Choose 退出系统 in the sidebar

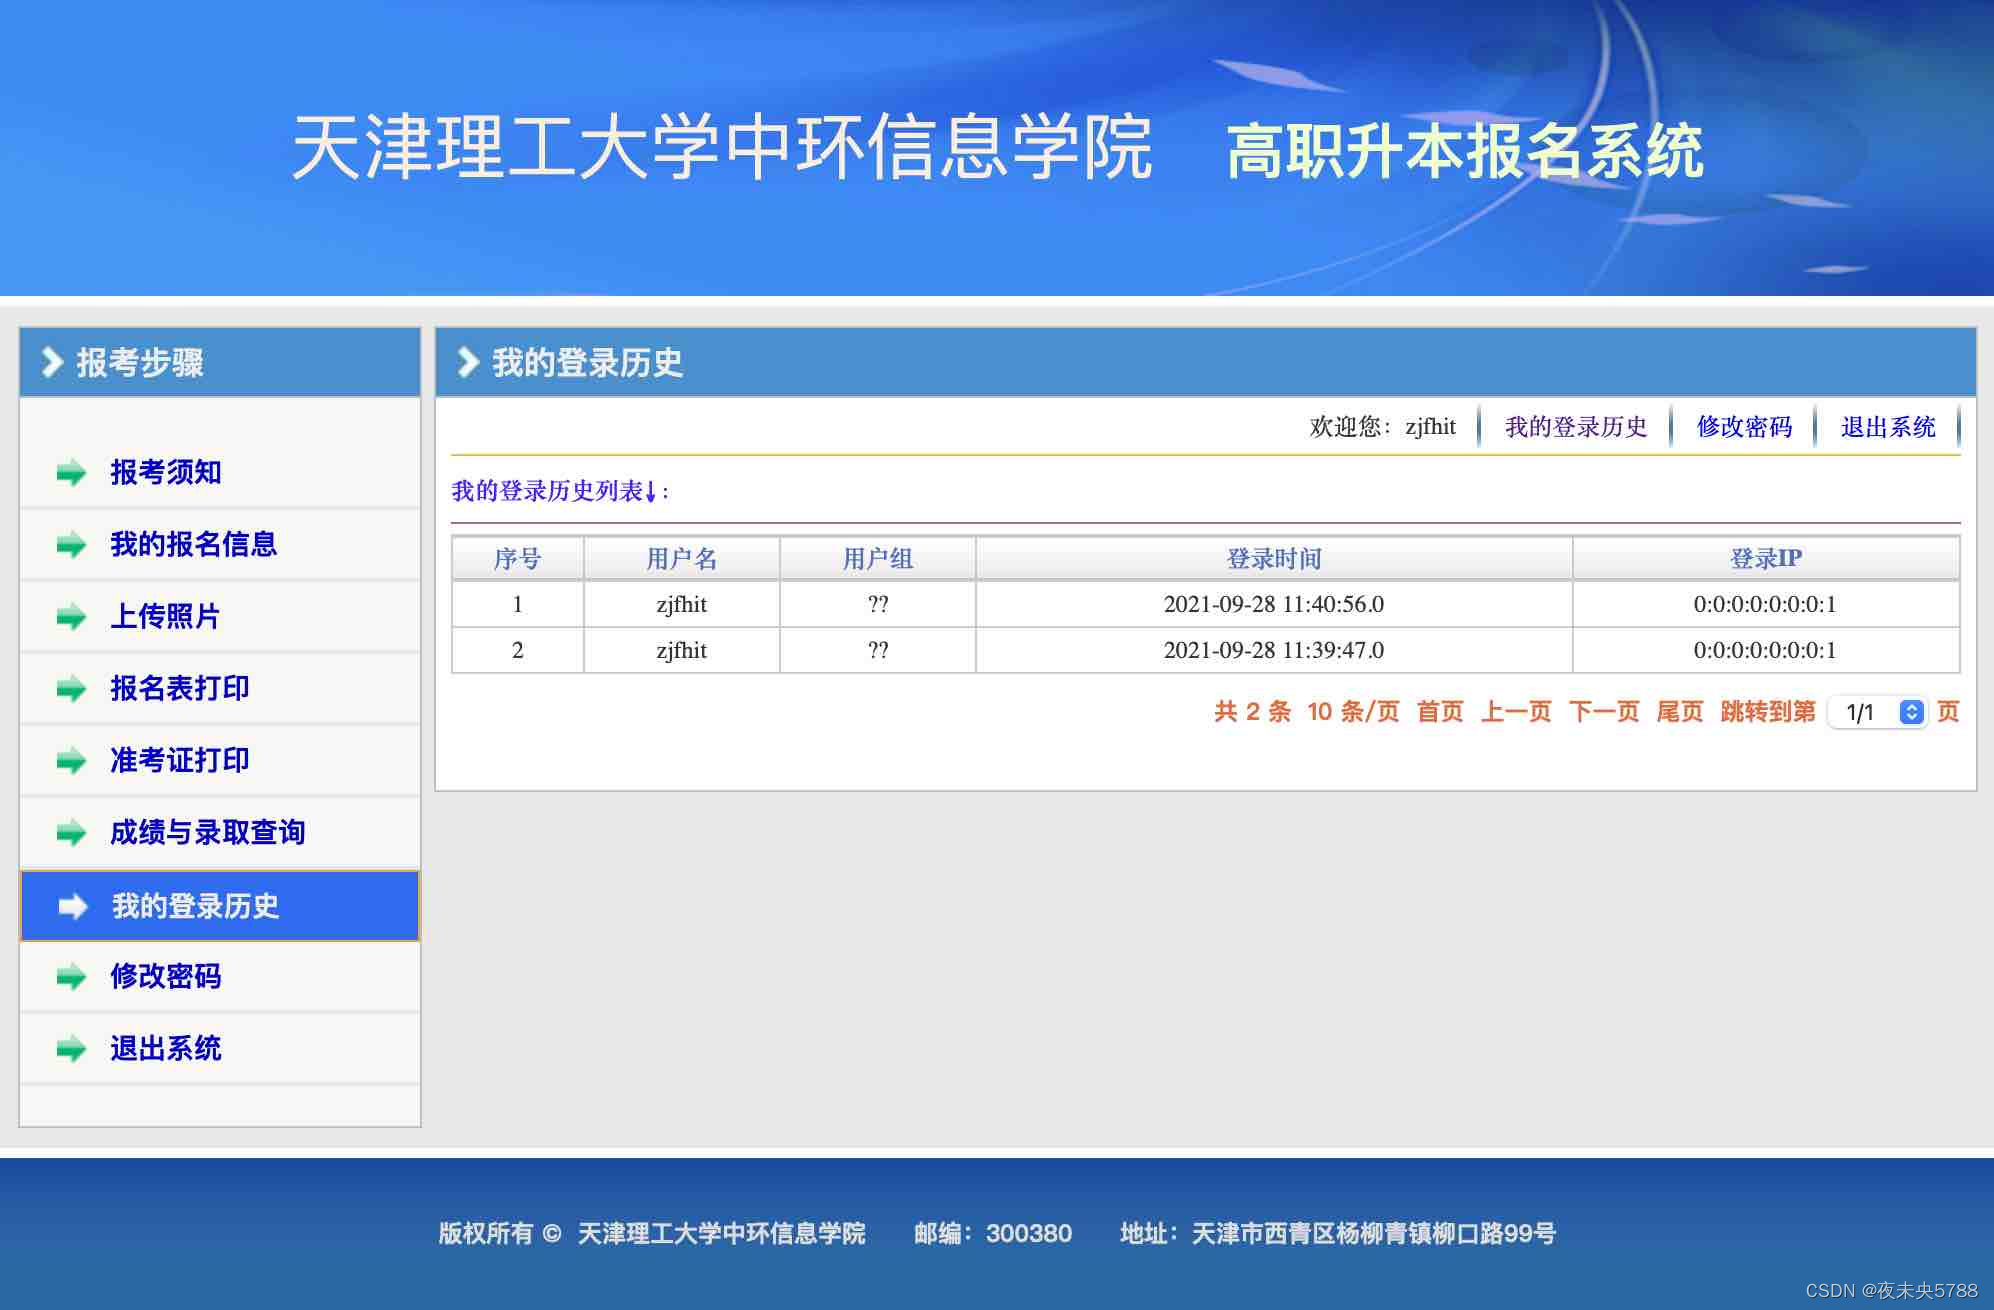coord(166,1048)
